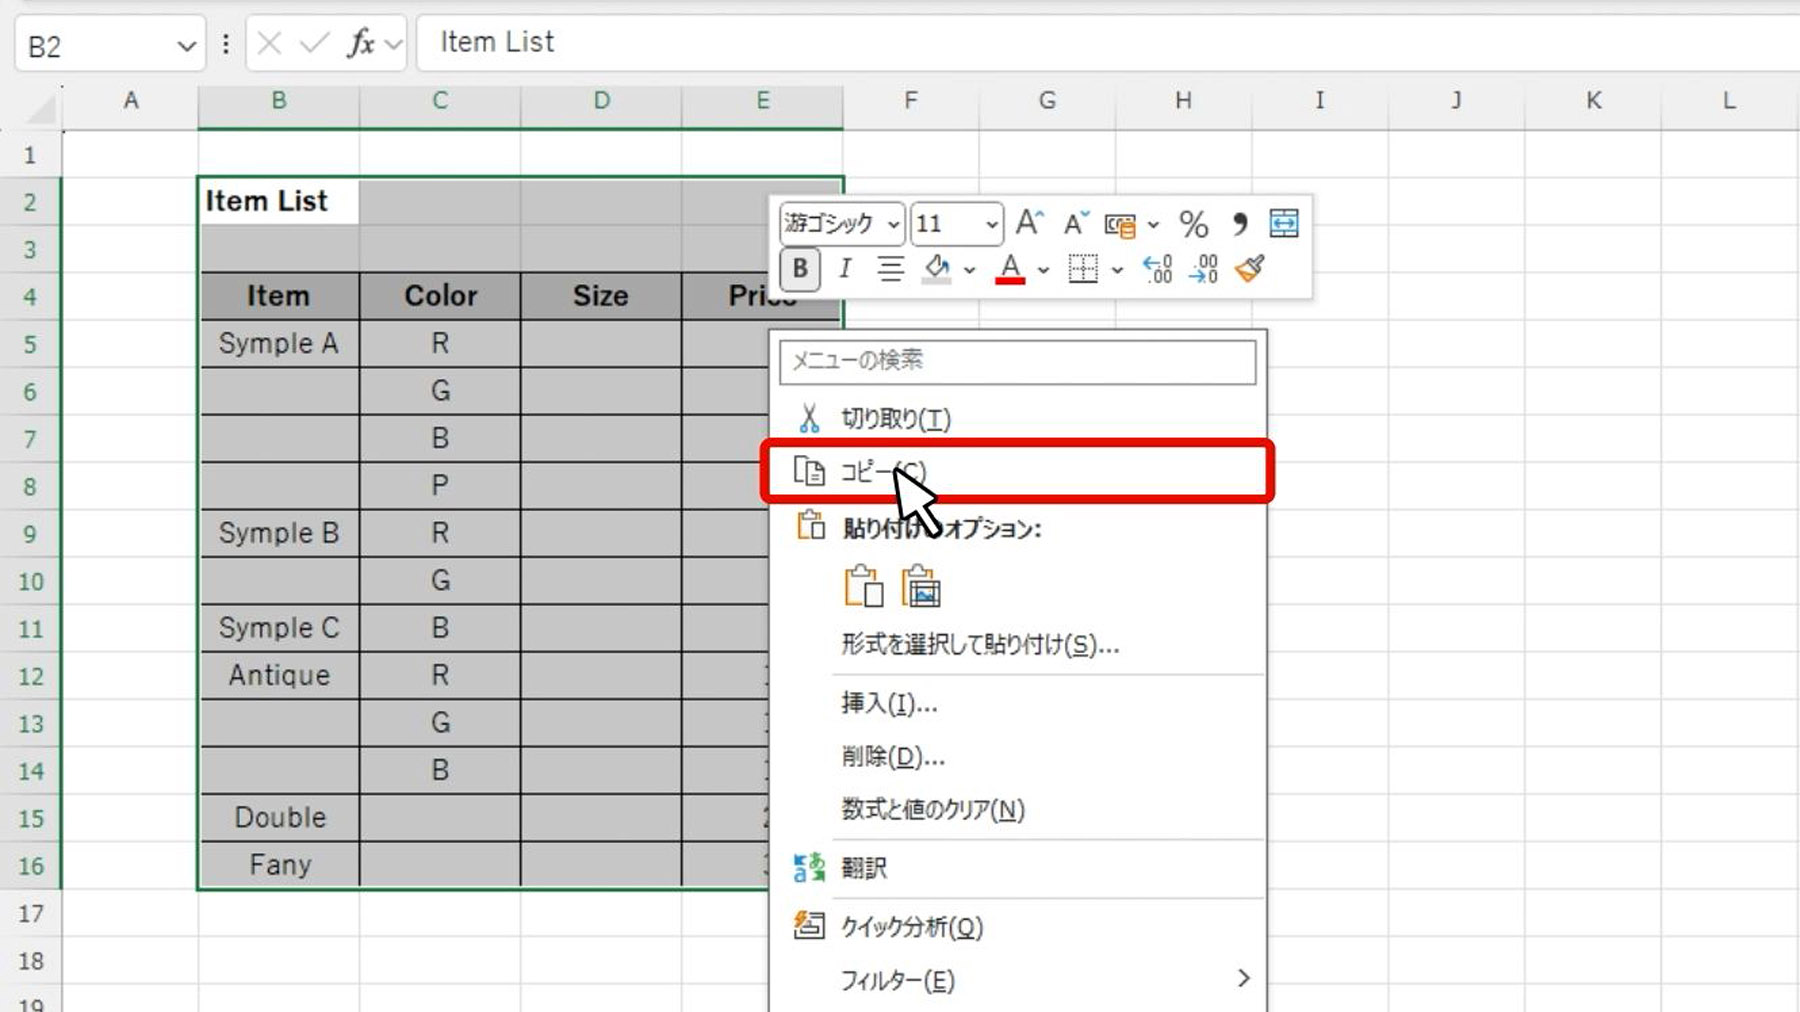The width and height of the screenshot is (1800, 1012).
Task: Open the font name dropdown
Action: 893,224
